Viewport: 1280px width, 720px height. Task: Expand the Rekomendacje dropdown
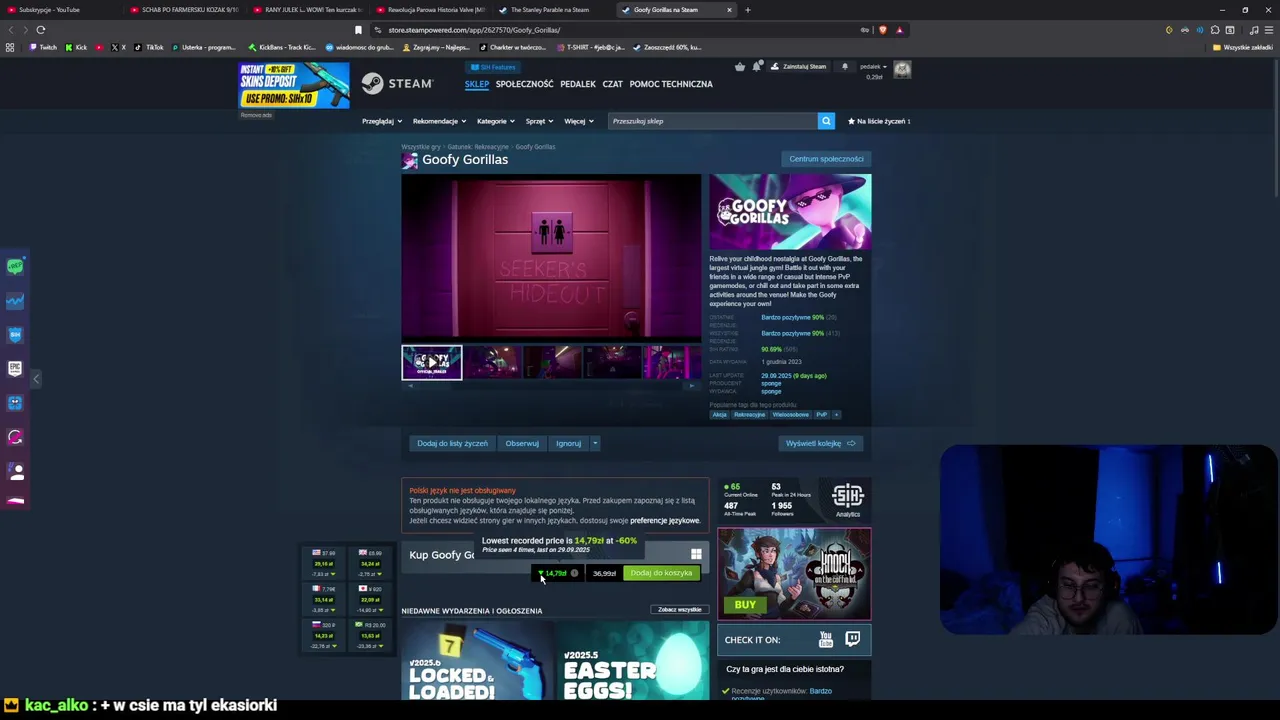pos(439,121)
